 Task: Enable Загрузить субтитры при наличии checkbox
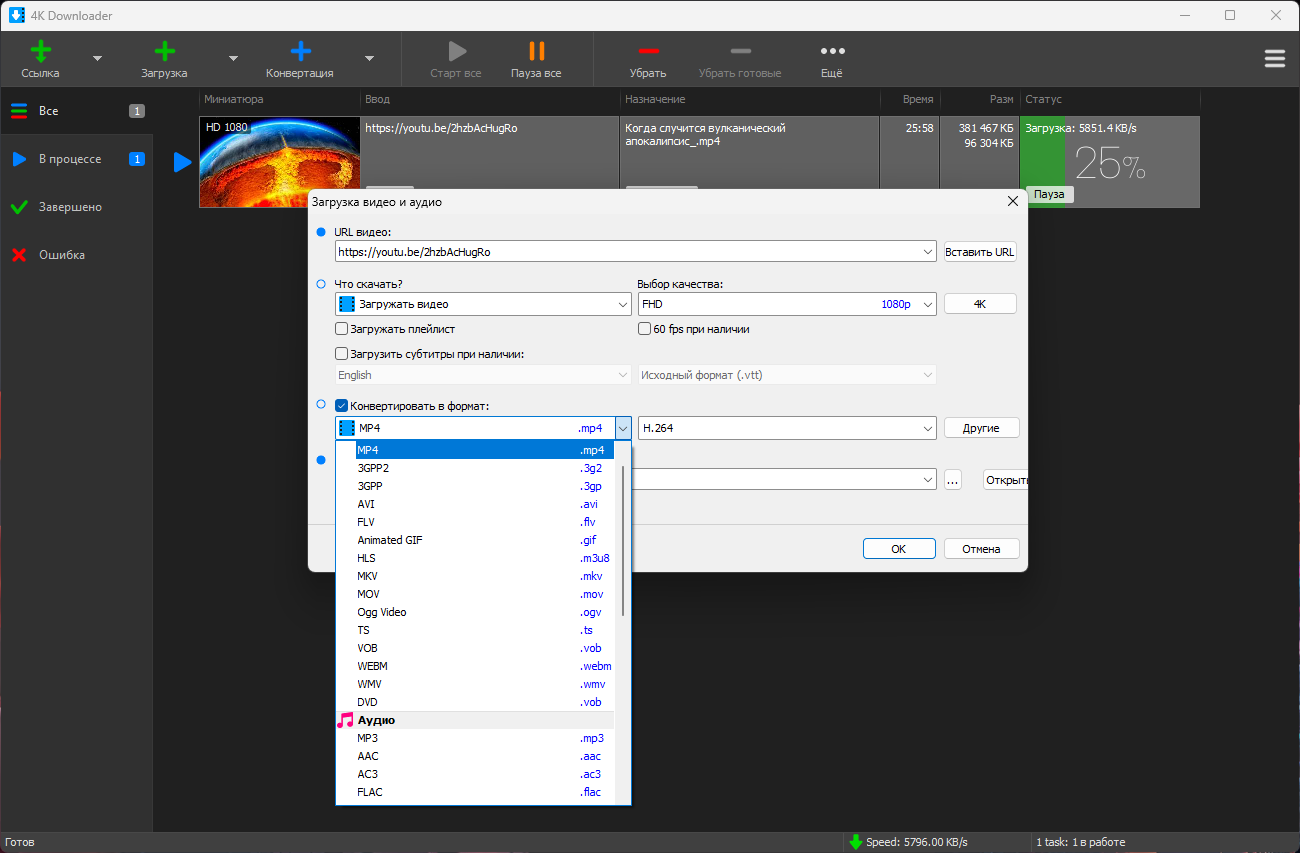point(342,354)
